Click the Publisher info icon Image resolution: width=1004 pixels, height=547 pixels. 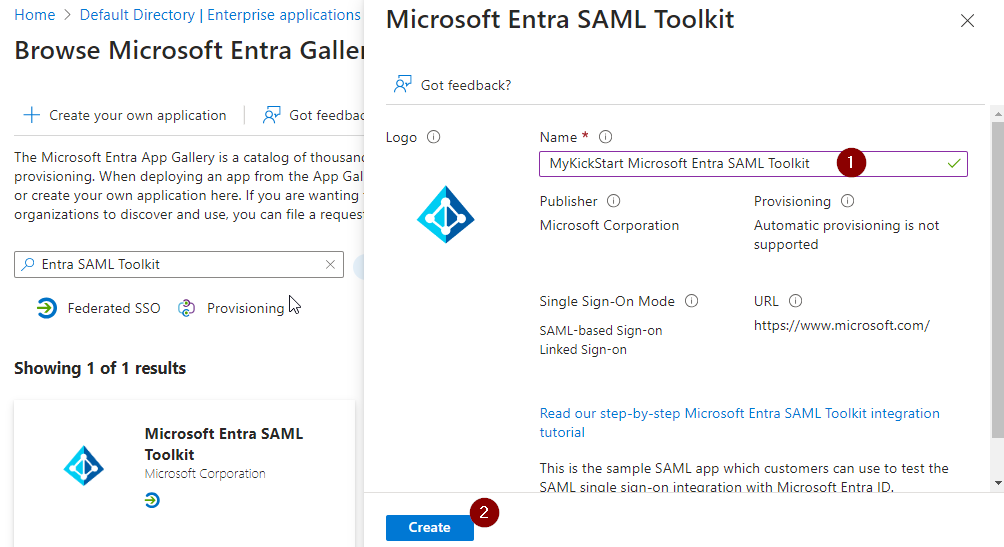click(x=614, y=201)
